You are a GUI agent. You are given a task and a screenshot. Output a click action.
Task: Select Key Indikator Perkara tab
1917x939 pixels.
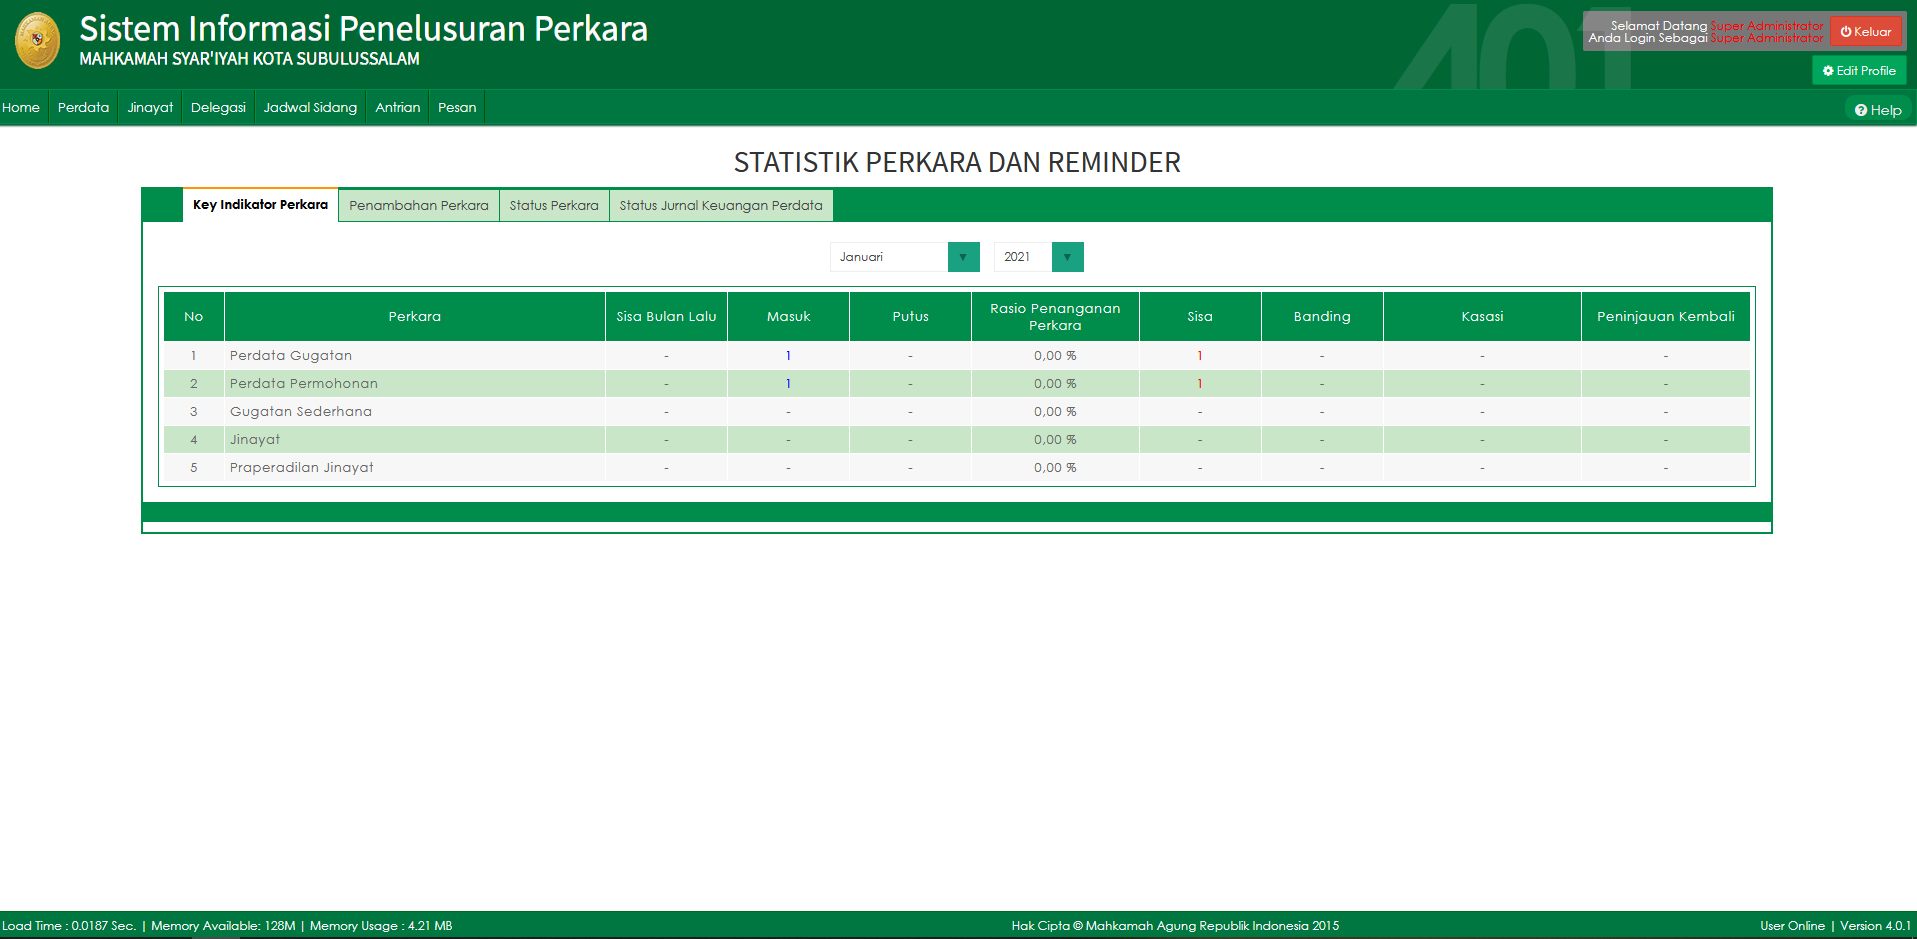[260, 205]
